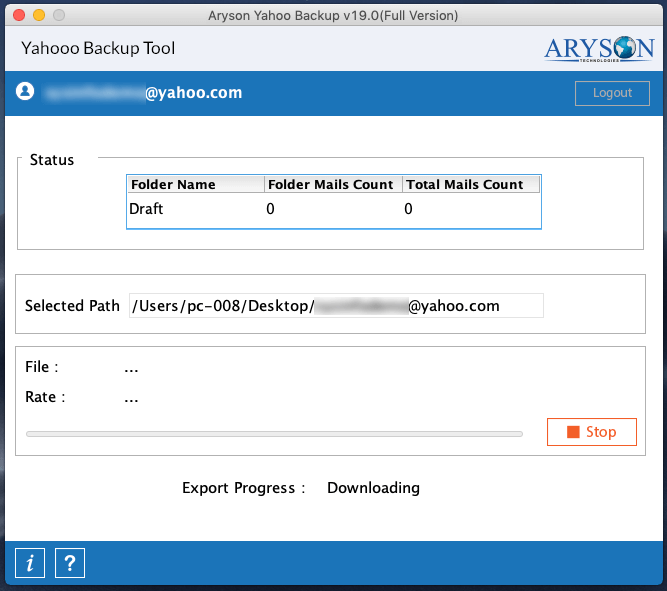Click the Downloading export status text
Screen dimensions: 667x591
(x=373, y=488)
